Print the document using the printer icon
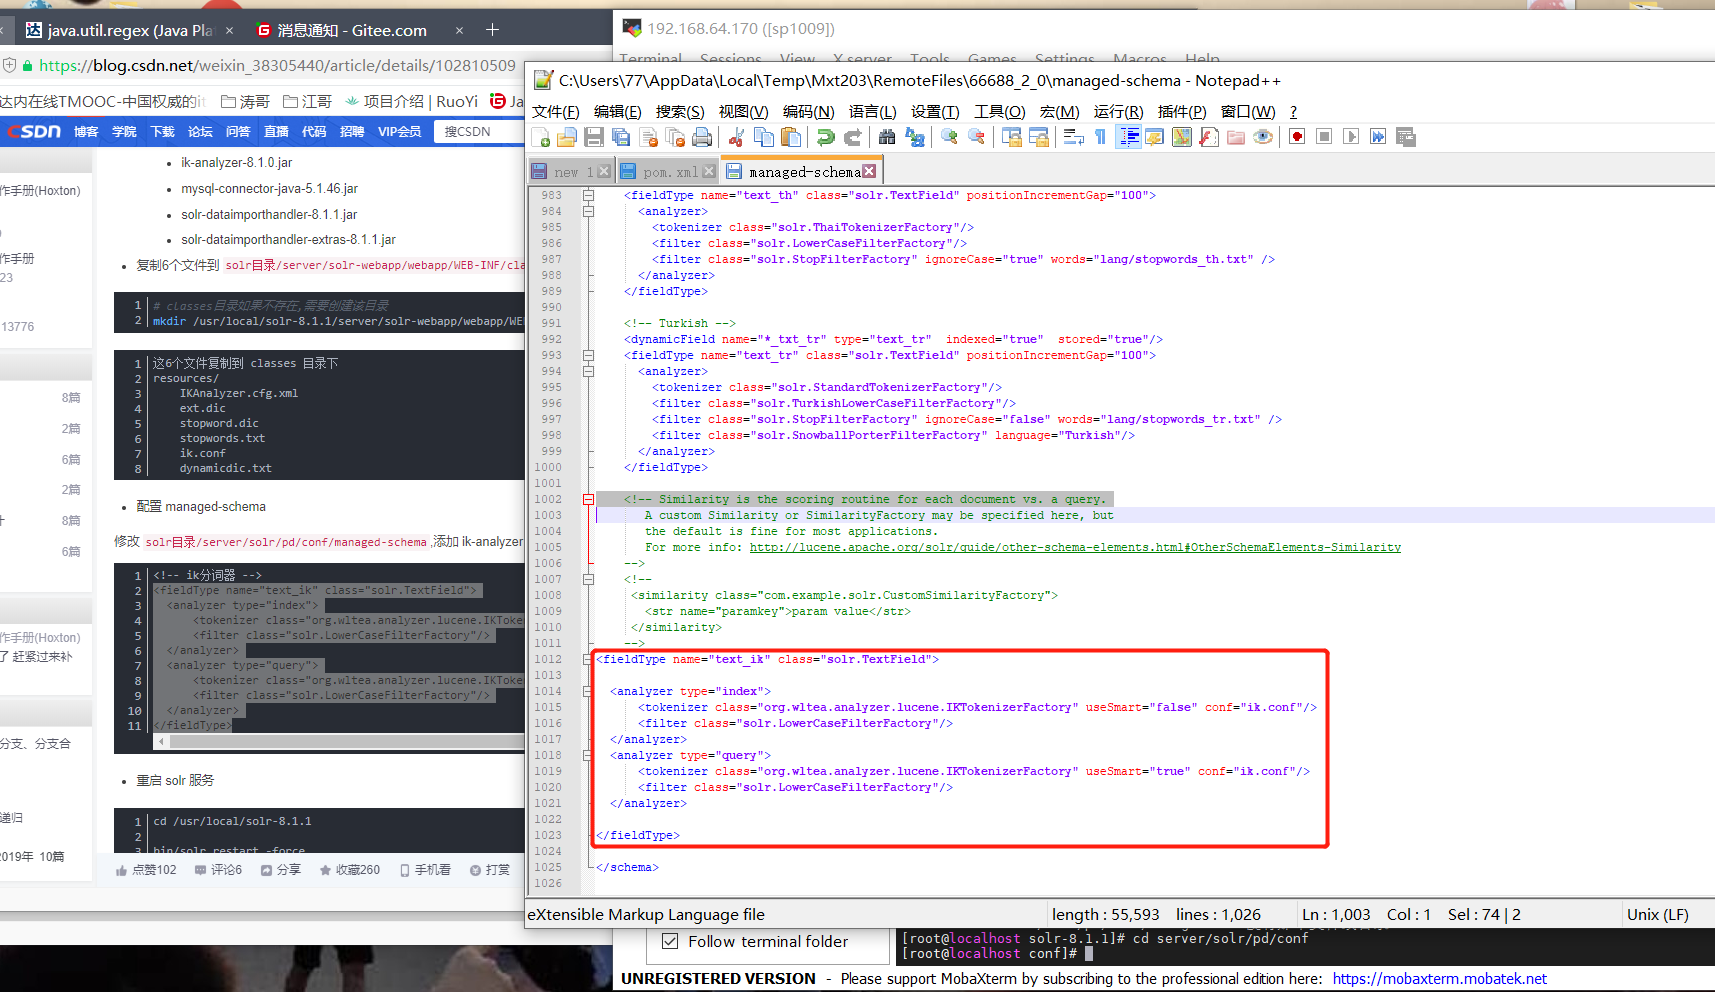Viewport: 1715px width, 992px height. 702,137
